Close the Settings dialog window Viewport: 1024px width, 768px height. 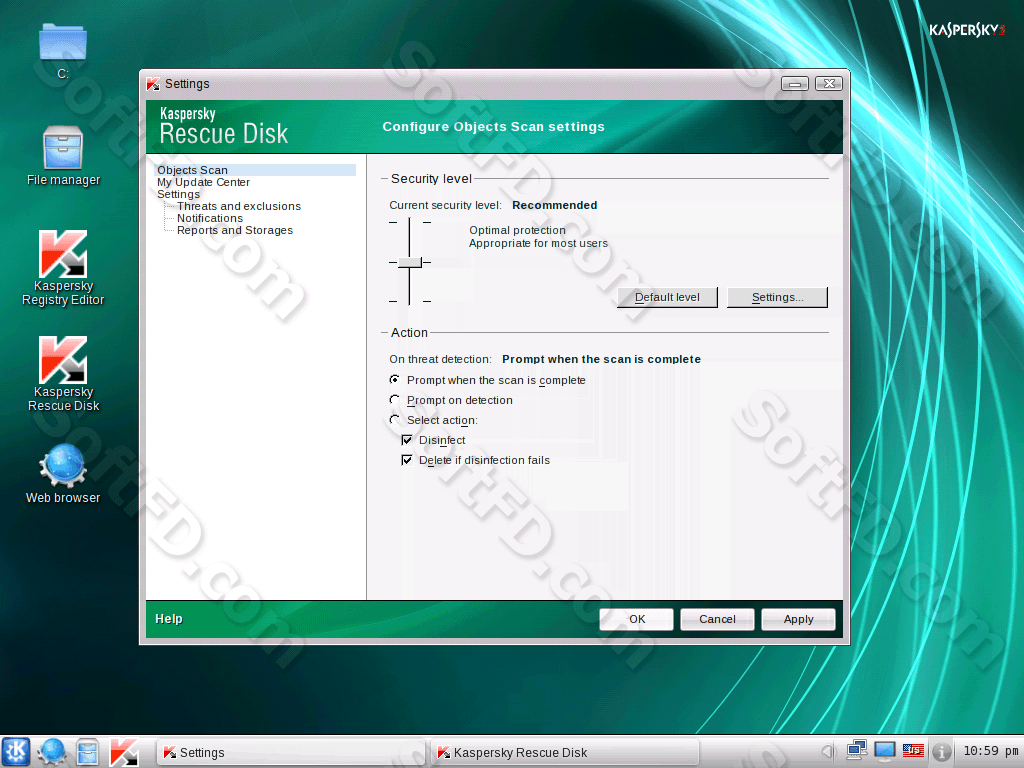(829, 84)
